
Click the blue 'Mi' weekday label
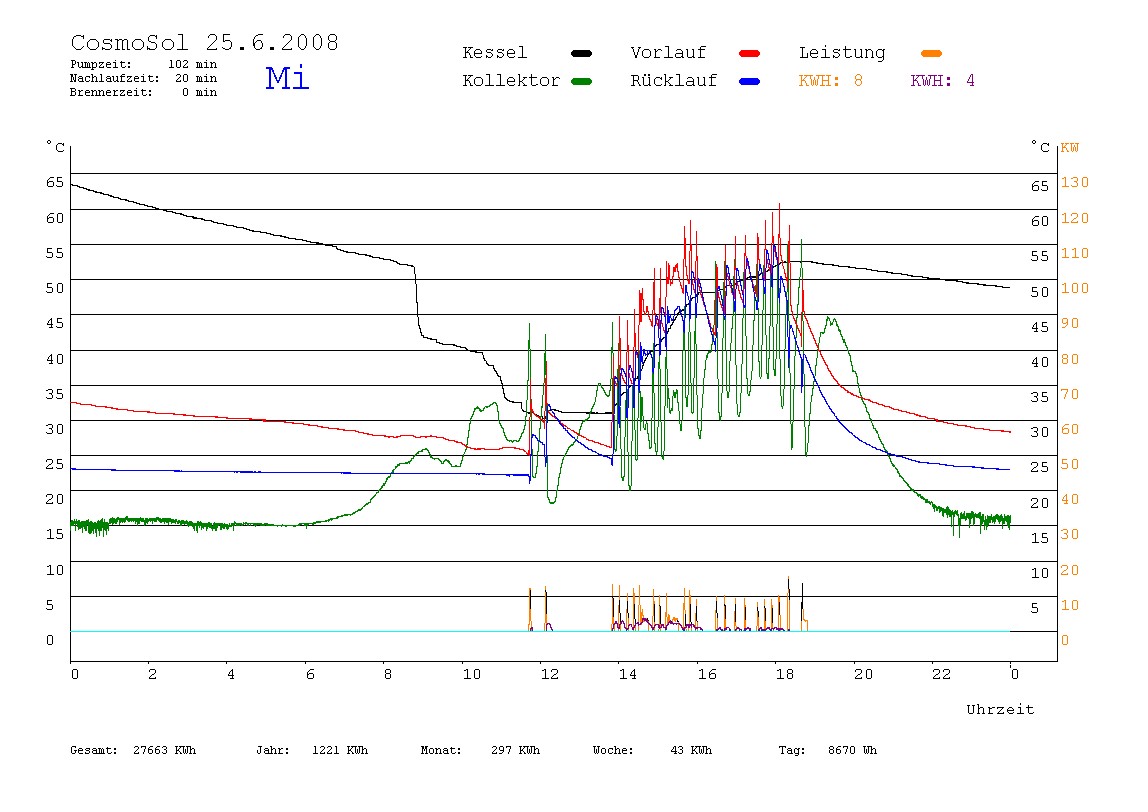pos(287,78)
